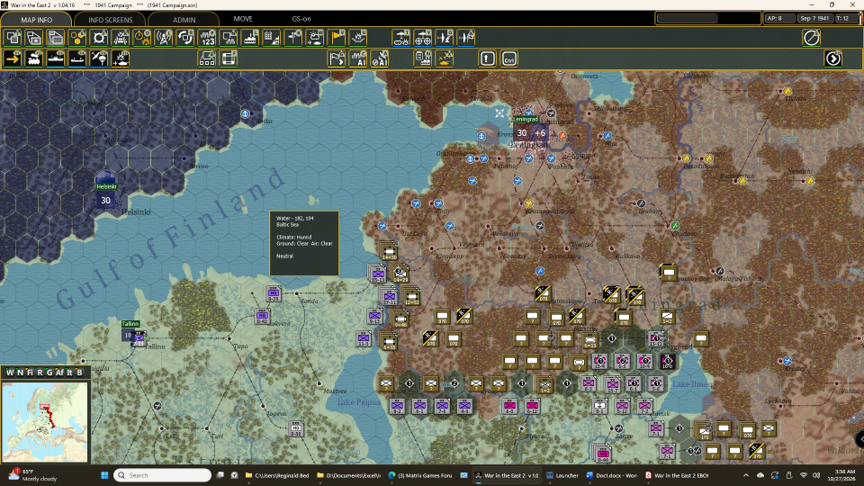
Task: Click the flag with arrow icon
Action: pos(337,58)
